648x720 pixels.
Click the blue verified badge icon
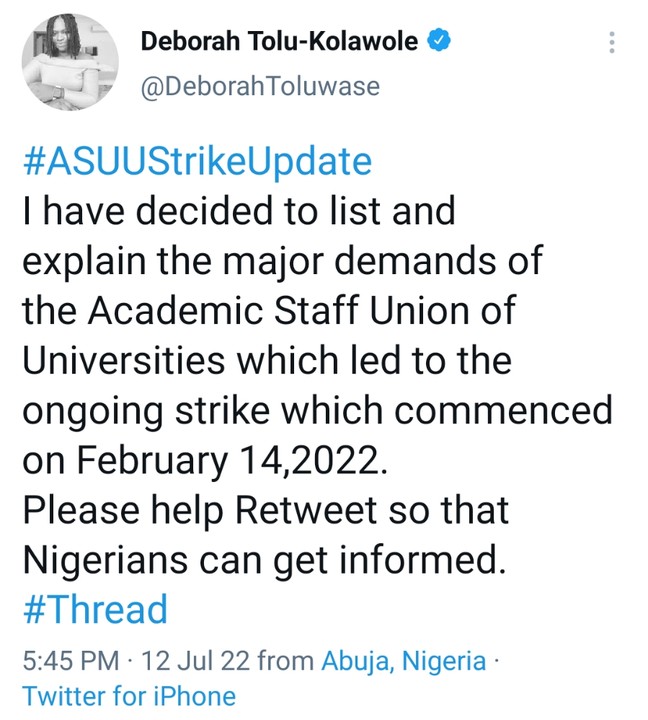coord(439,41)
